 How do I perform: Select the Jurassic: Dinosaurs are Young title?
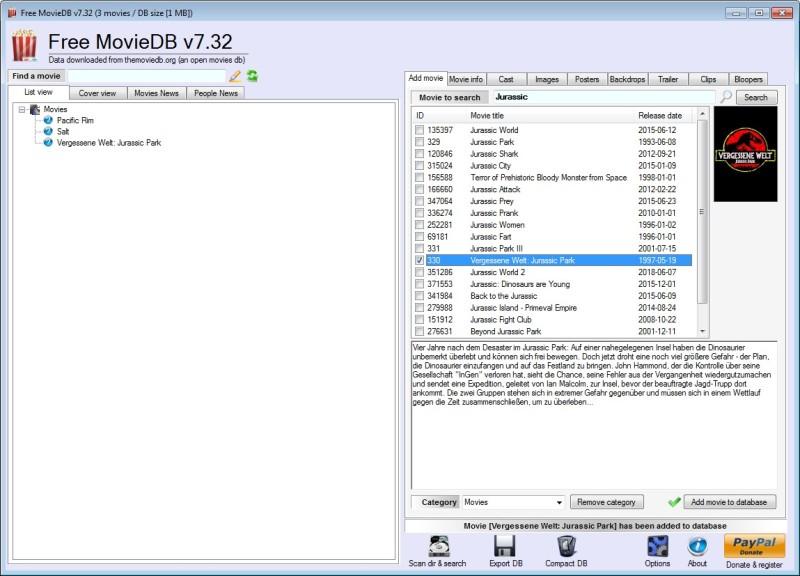(520, 284)
